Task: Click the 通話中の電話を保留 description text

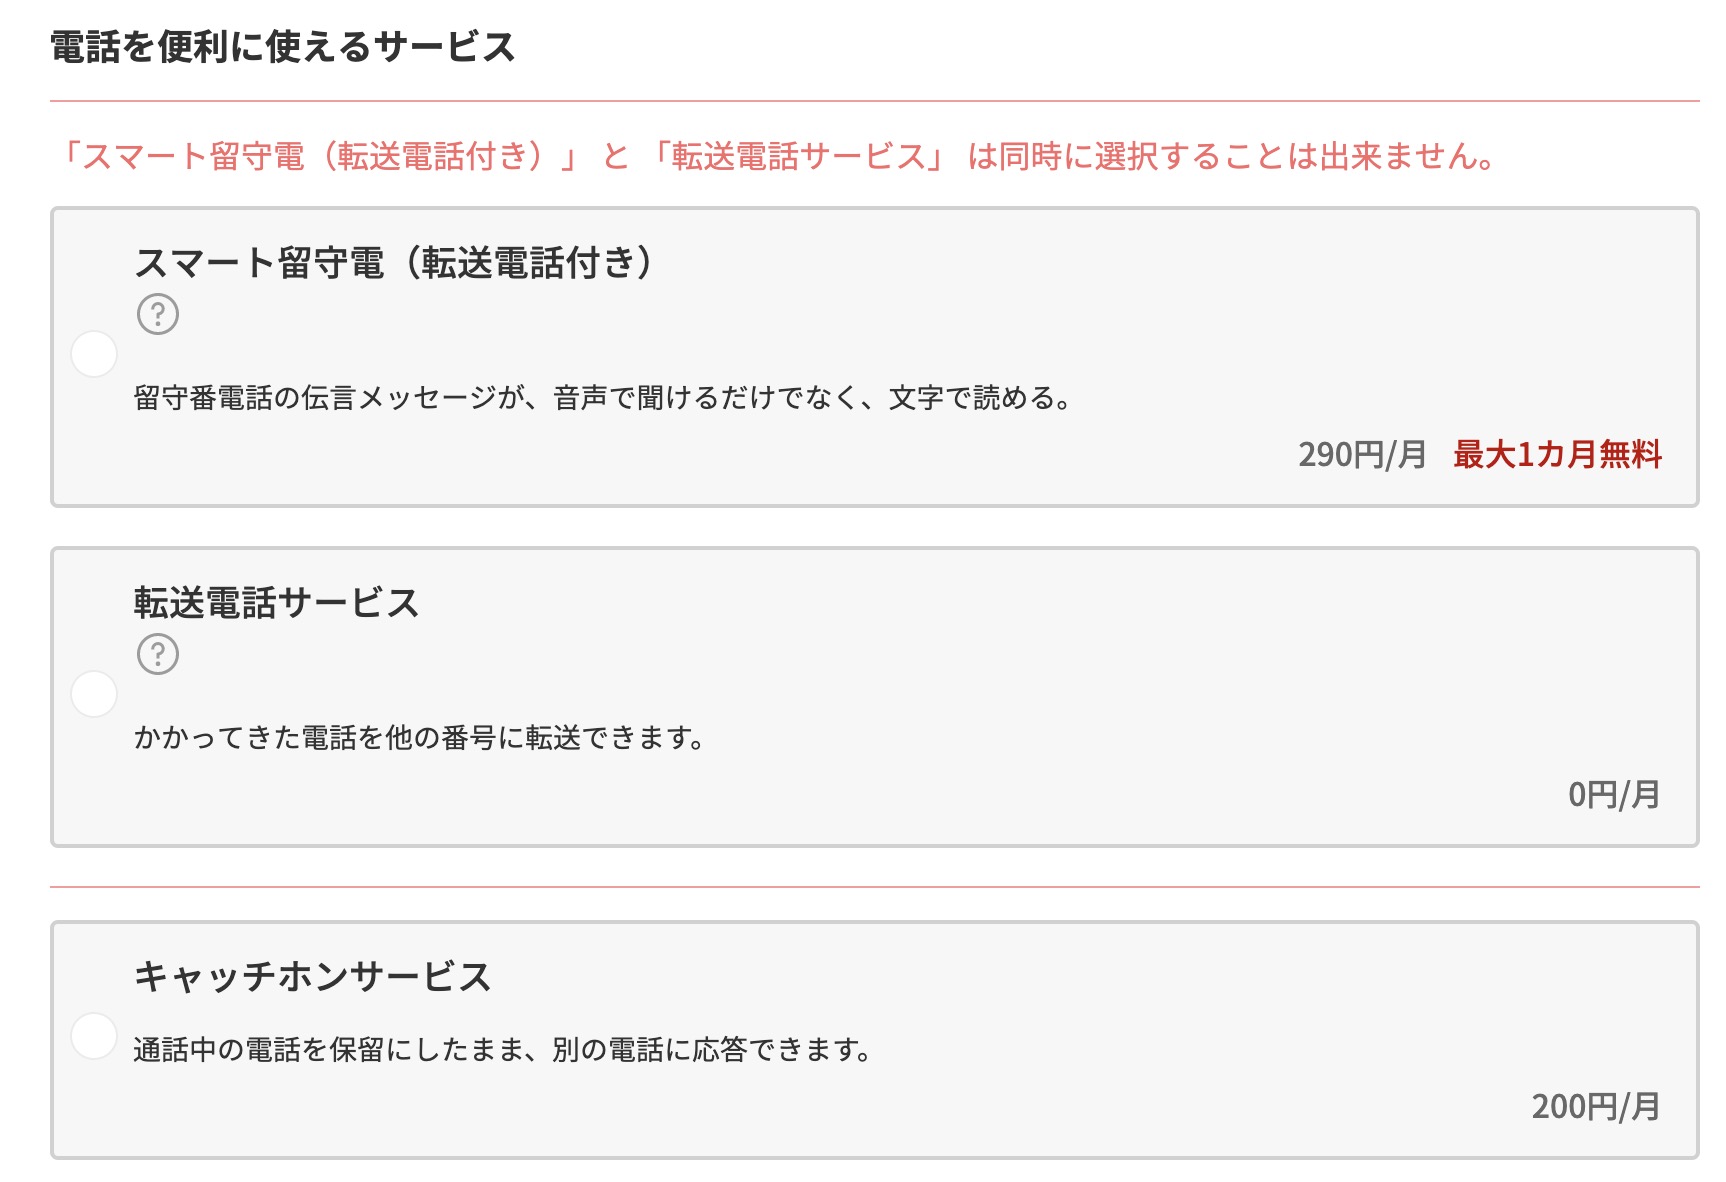Action: click(x=503, y=1050)
